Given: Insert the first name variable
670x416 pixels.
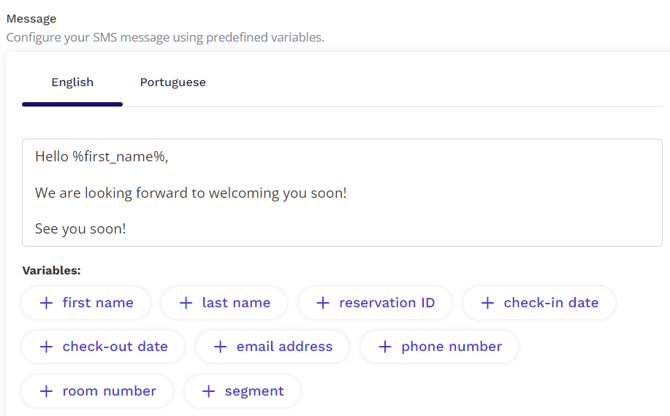Looking at the screenshot, I should 86,303.
